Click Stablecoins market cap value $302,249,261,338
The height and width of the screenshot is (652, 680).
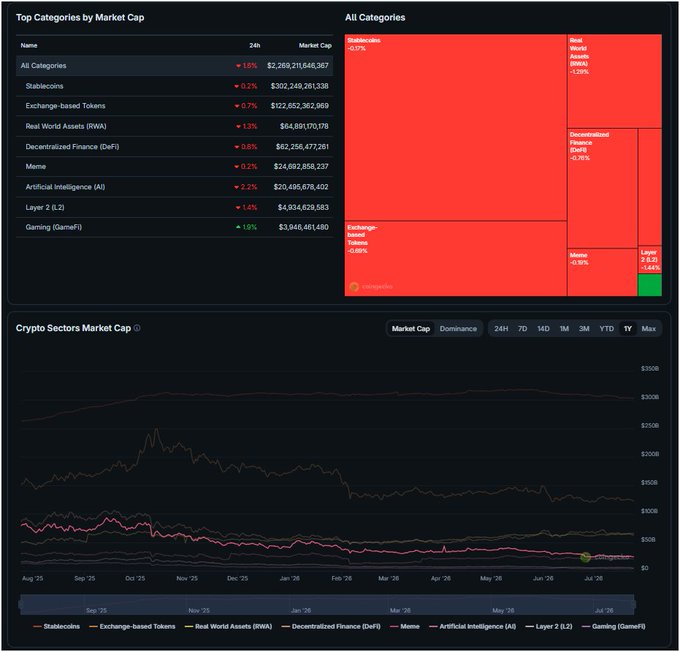[x=300, y=86]
